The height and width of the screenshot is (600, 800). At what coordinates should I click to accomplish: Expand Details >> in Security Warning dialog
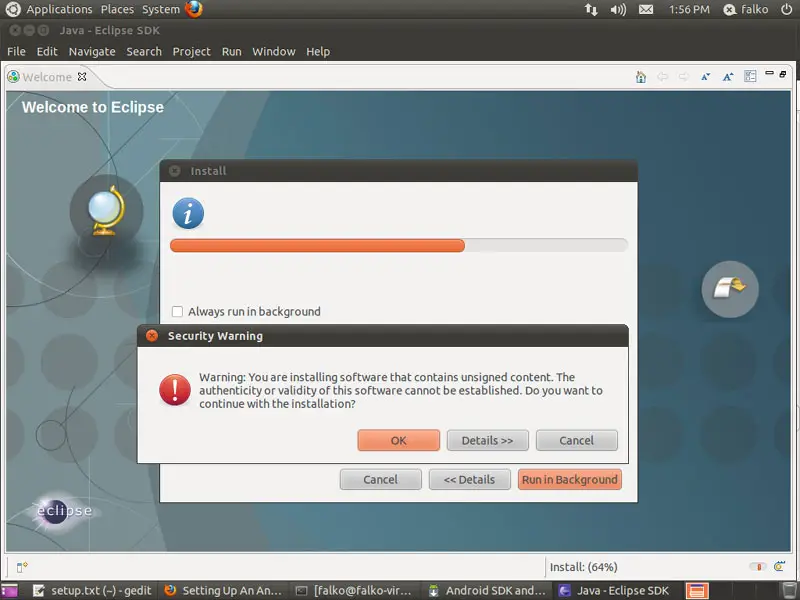[487, 440]
